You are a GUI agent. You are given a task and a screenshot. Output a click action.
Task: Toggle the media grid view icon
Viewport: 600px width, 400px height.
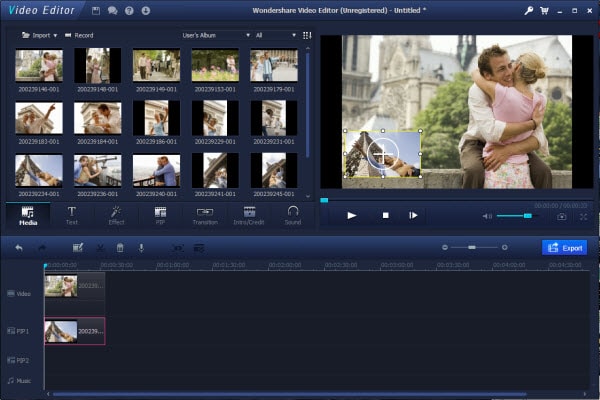click(x=307, y=35)
